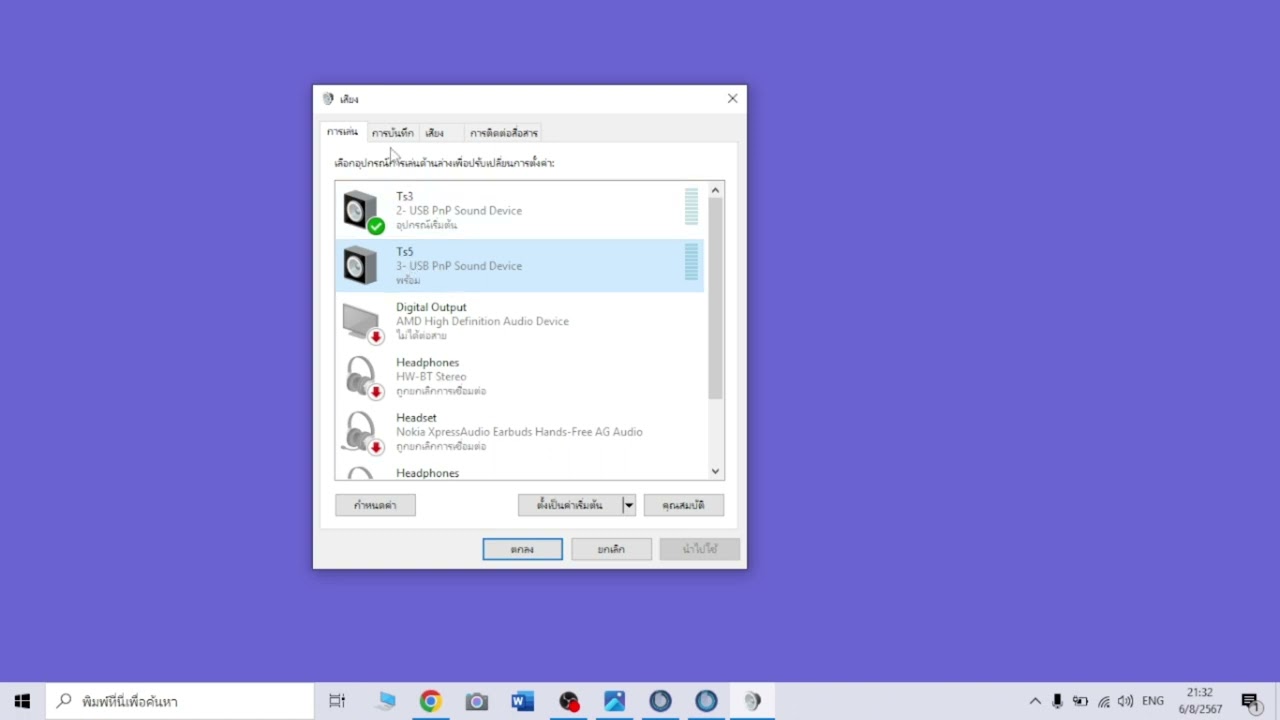Click the microphone tray icon
The height and width of the screenshot is (720, 1280).
pos(1057,701)
